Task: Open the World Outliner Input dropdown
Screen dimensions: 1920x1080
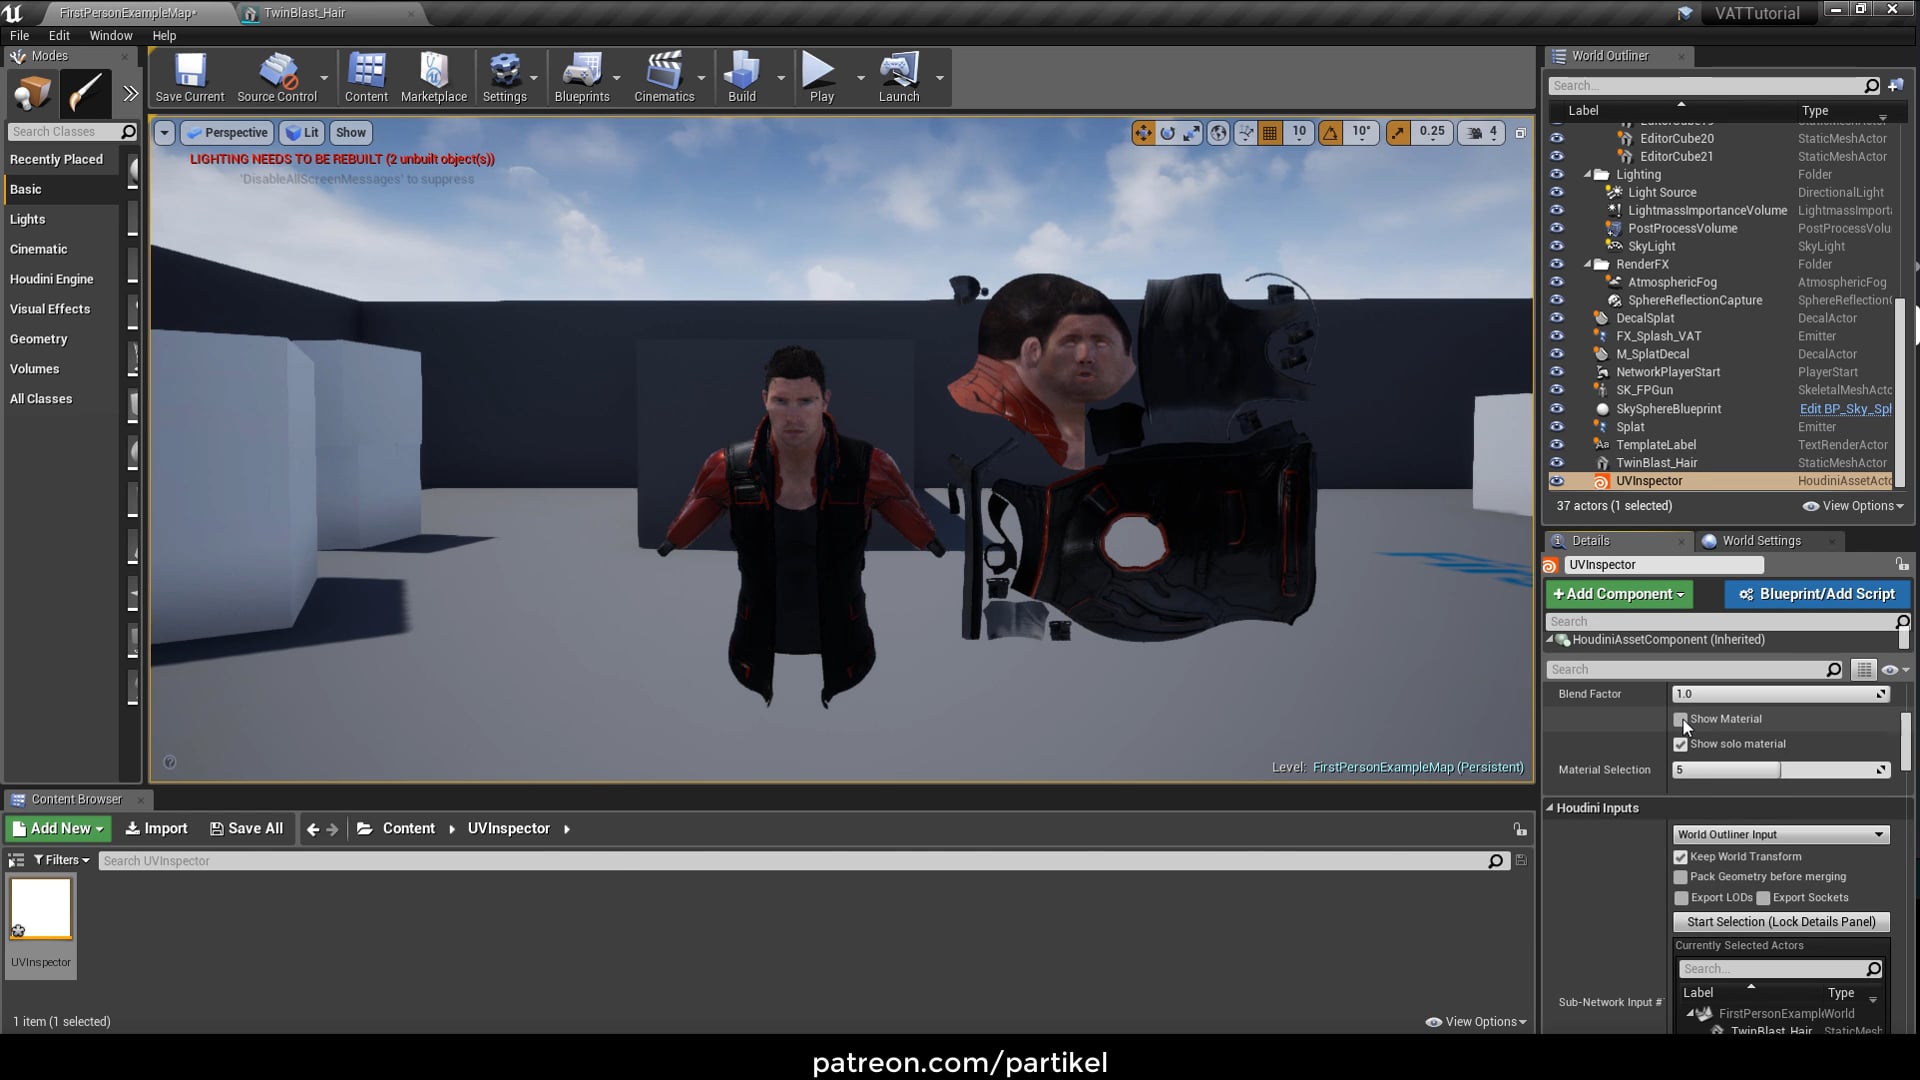Action: (1781, 834)
